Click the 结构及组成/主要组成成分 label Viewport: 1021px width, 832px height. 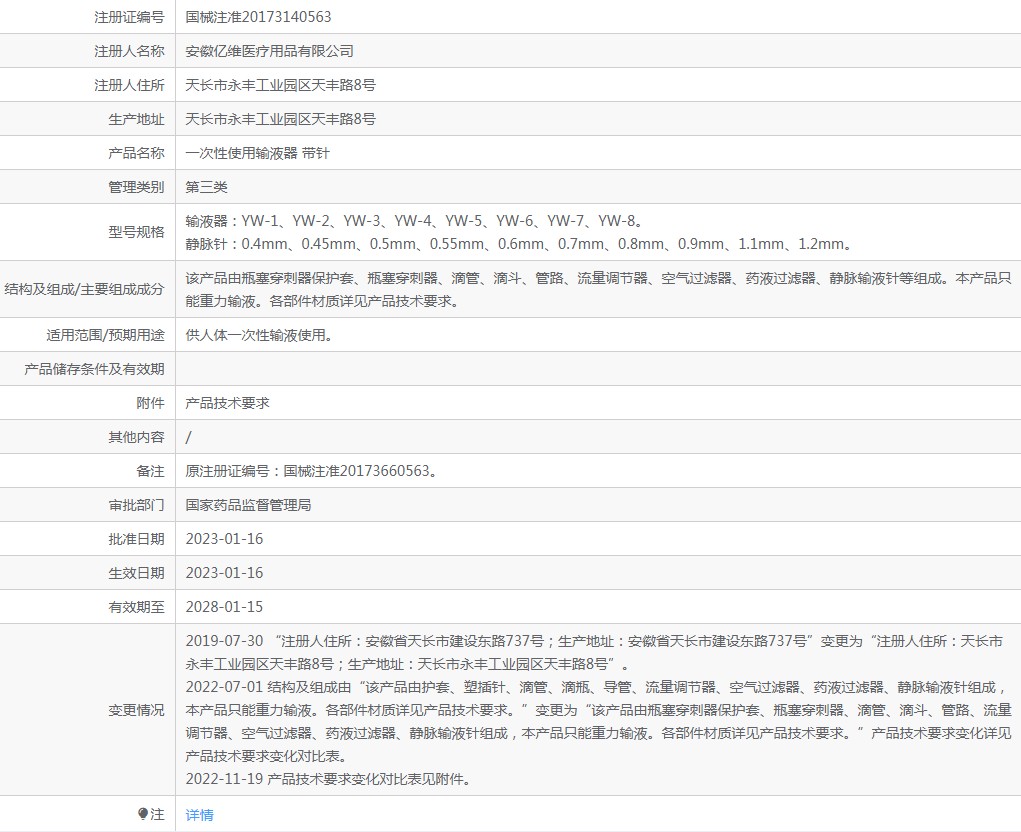(85, 290)
